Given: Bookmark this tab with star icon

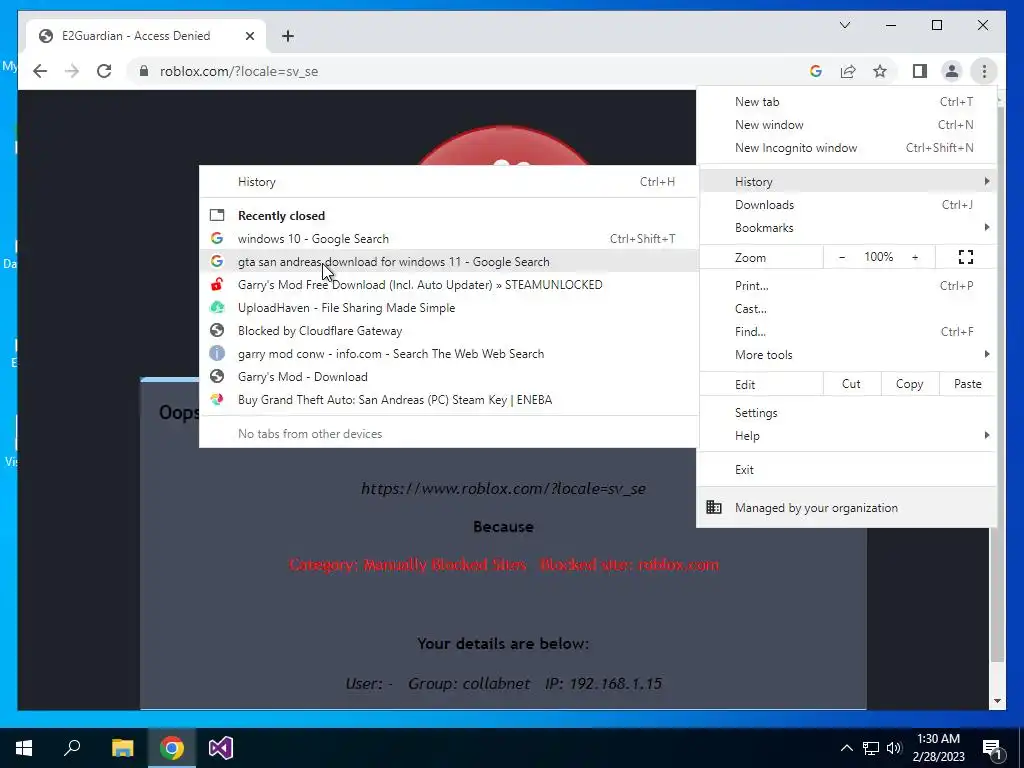Looking at the screenshot, I should (x=880, y=71).
